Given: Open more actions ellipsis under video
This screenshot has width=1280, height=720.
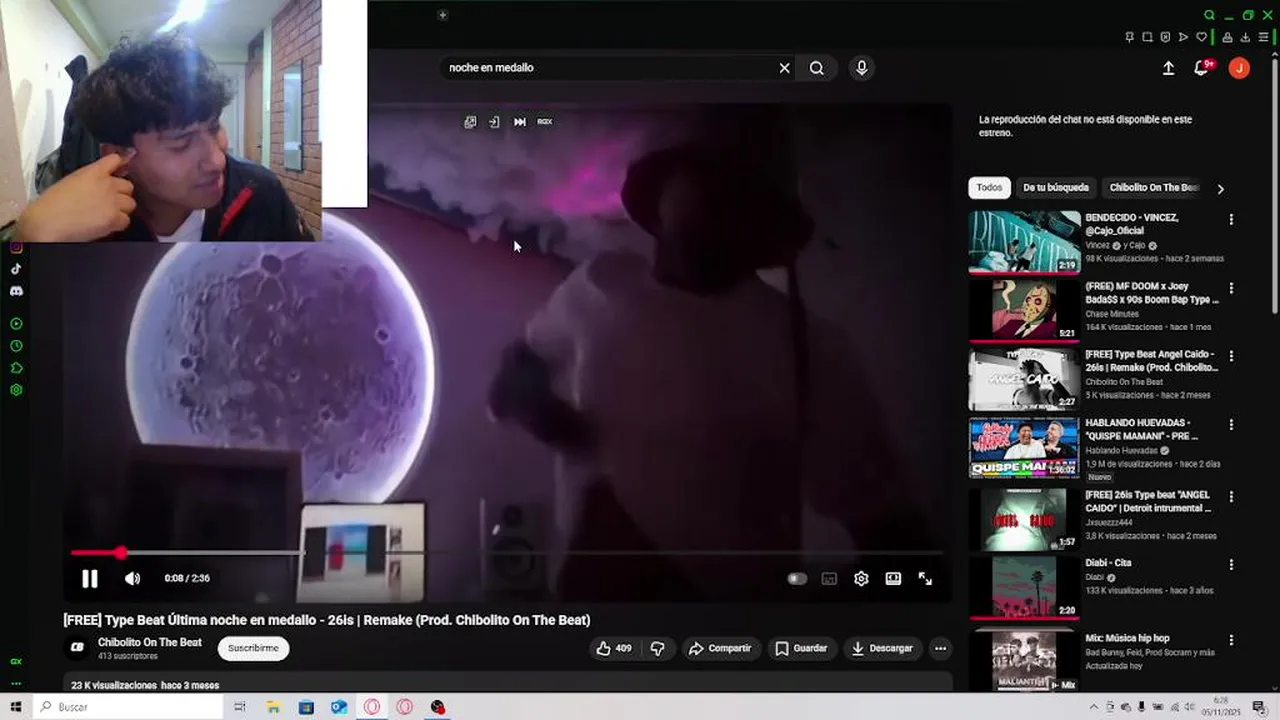Looking at the screenshot, I should [x=940, y=648].
